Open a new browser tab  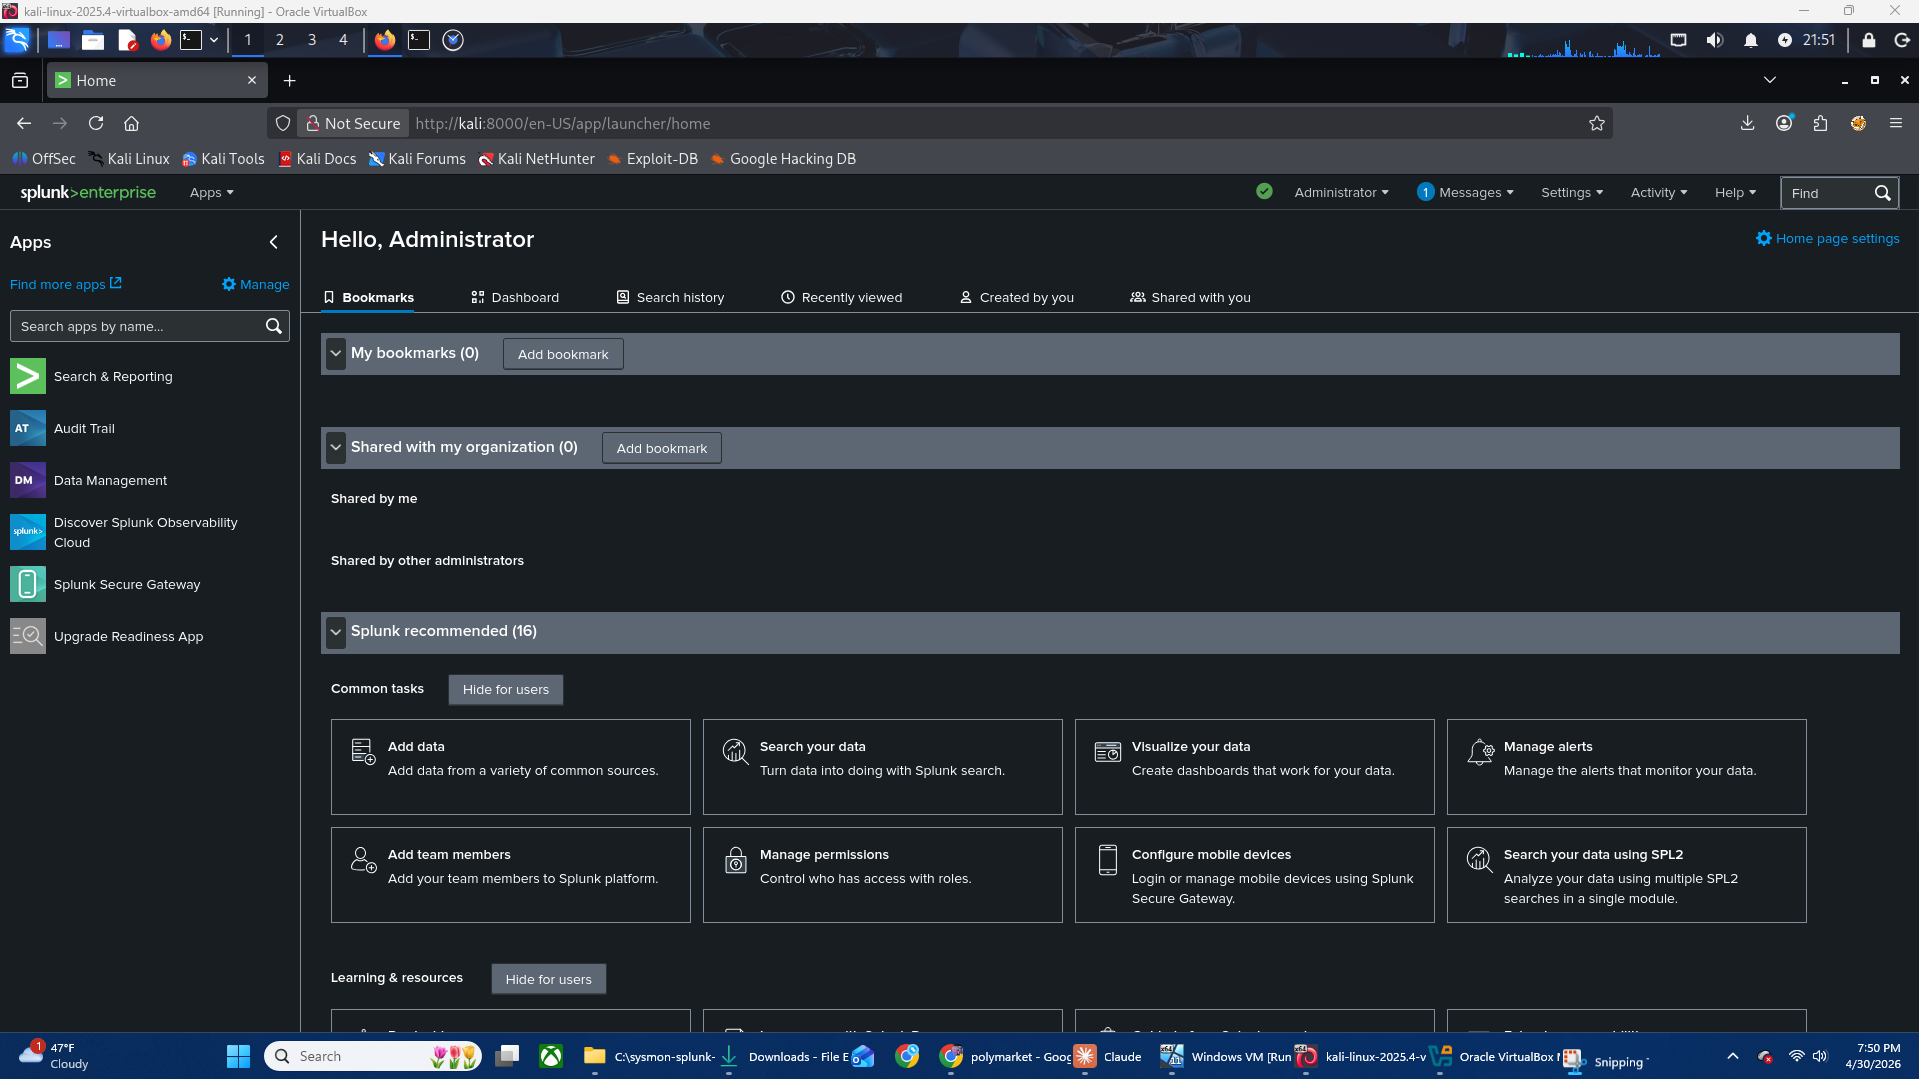click(289, 81)
